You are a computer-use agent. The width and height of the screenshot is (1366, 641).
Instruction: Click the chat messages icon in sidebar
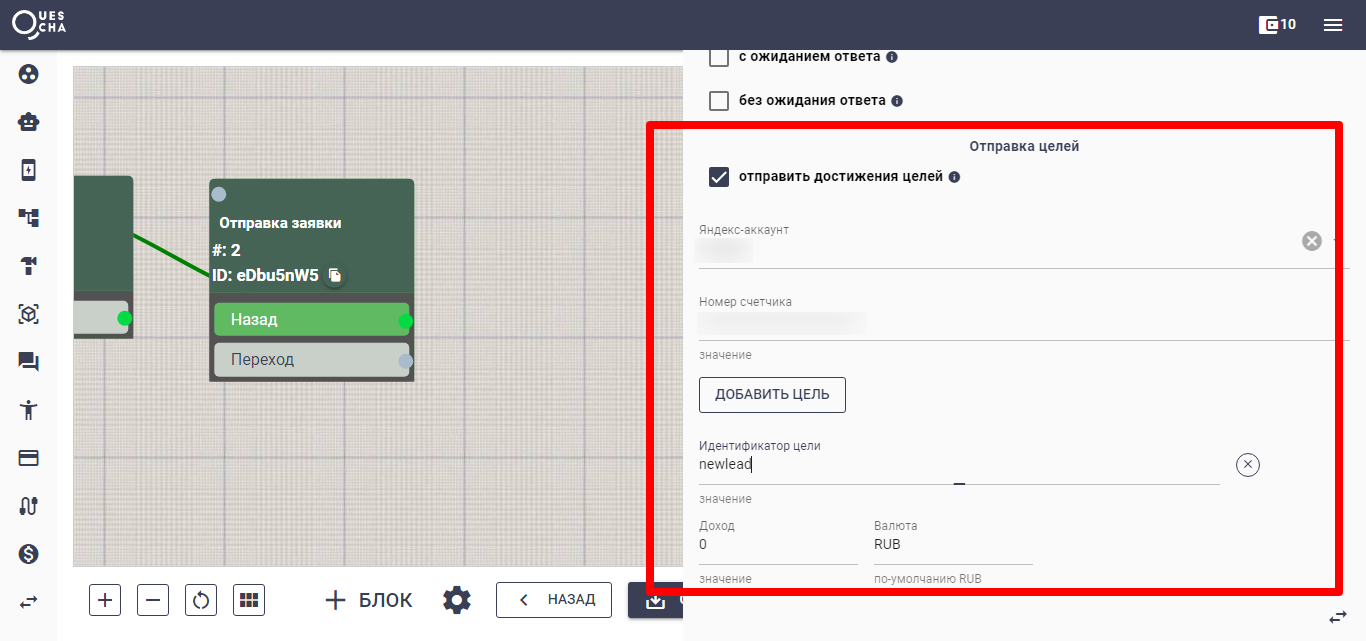(x=28, y=362)
